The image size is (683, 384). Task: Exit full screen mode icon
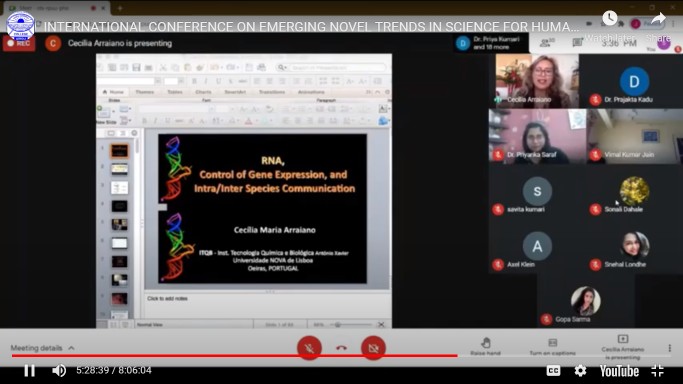pos(657,371)
